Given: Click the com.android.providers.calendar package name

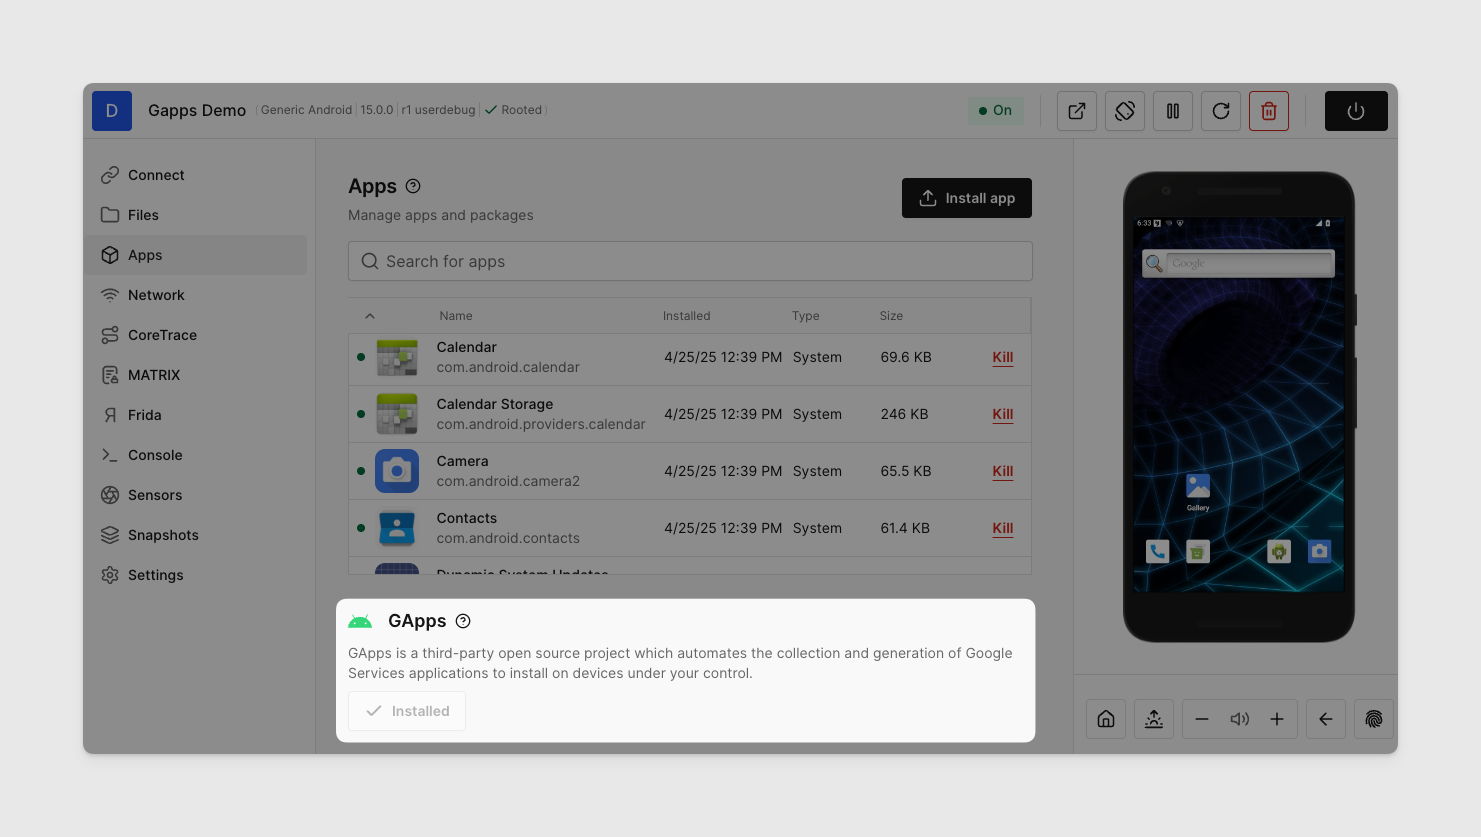Looking at the screenshot, I should [x=541, y=424].
